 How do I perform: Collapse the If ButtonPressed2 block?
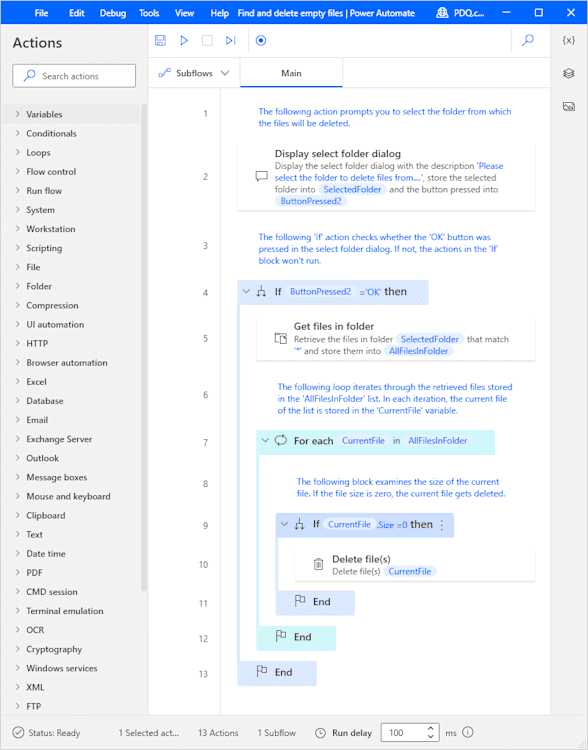click(x=246, y=291)
